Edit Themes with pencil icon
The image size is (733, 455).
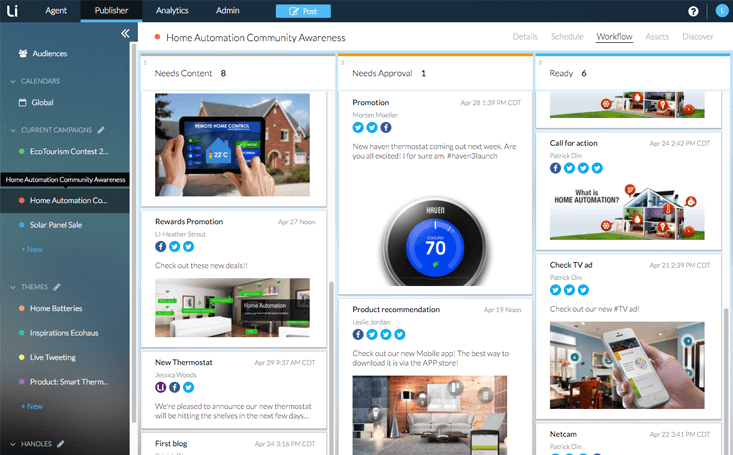click(x=57, y=287)
